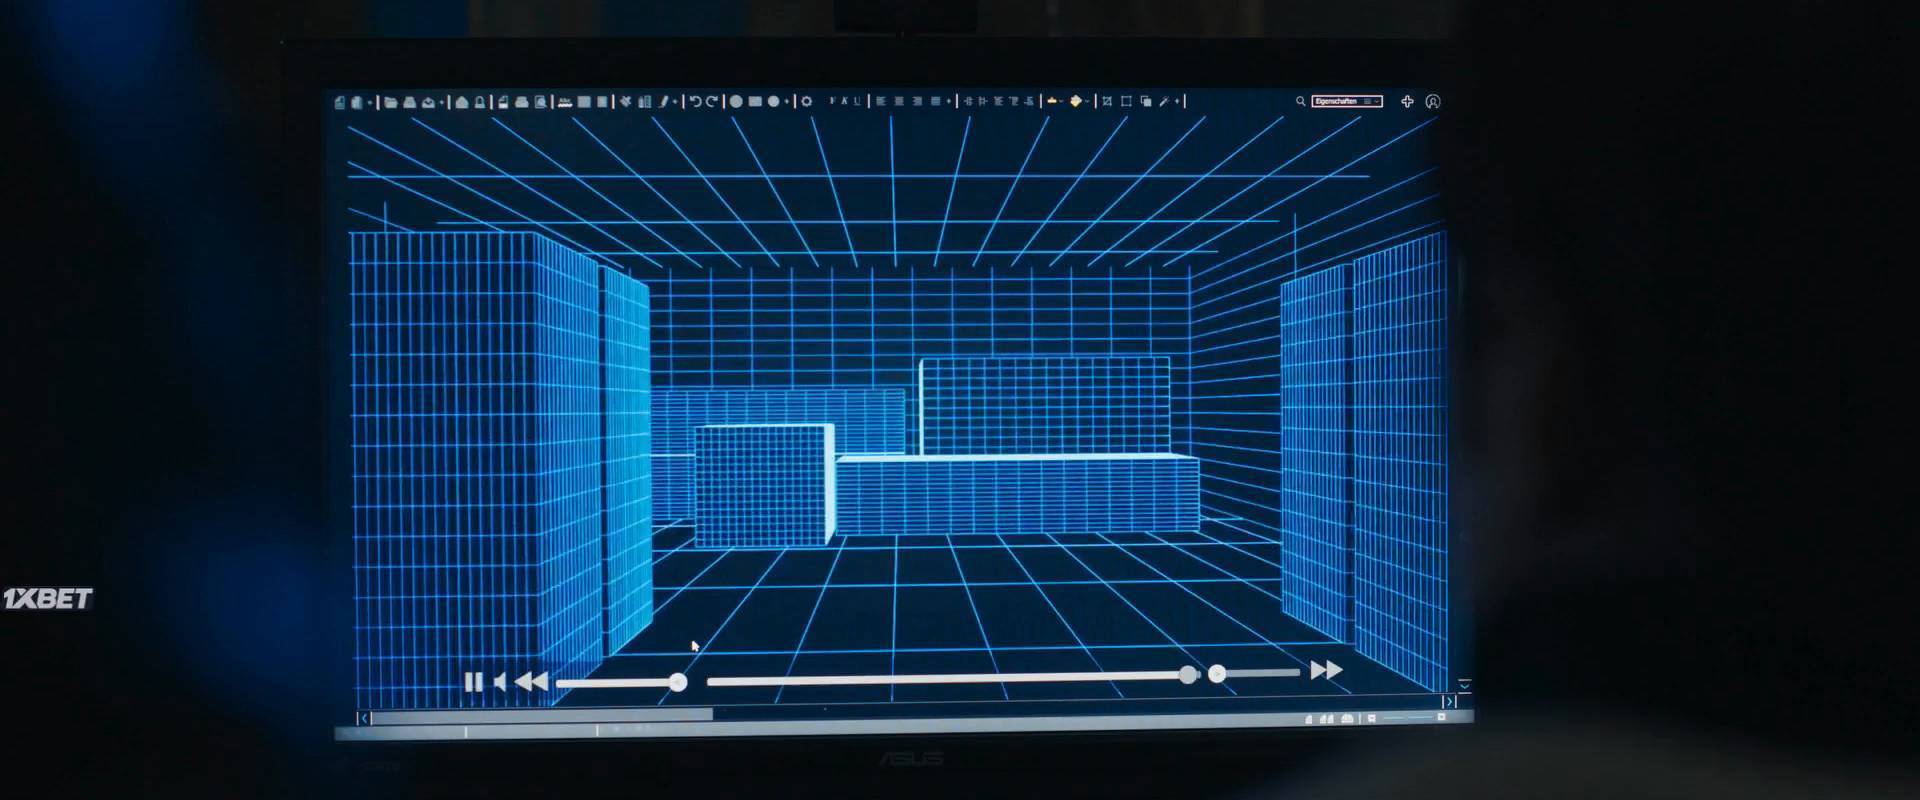Fast forward the playback
Screen dimensions: 1920x800
(1326, 670)
